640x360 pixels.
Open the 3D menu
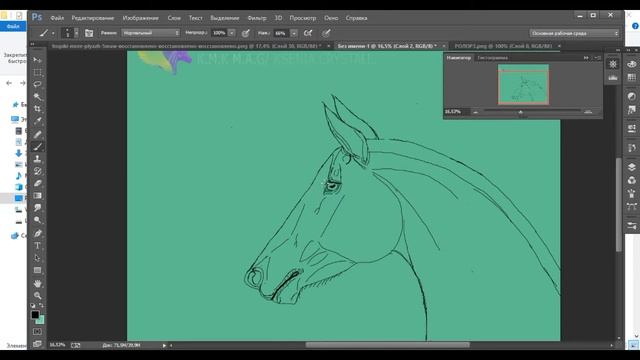click(x=278, y=18)
